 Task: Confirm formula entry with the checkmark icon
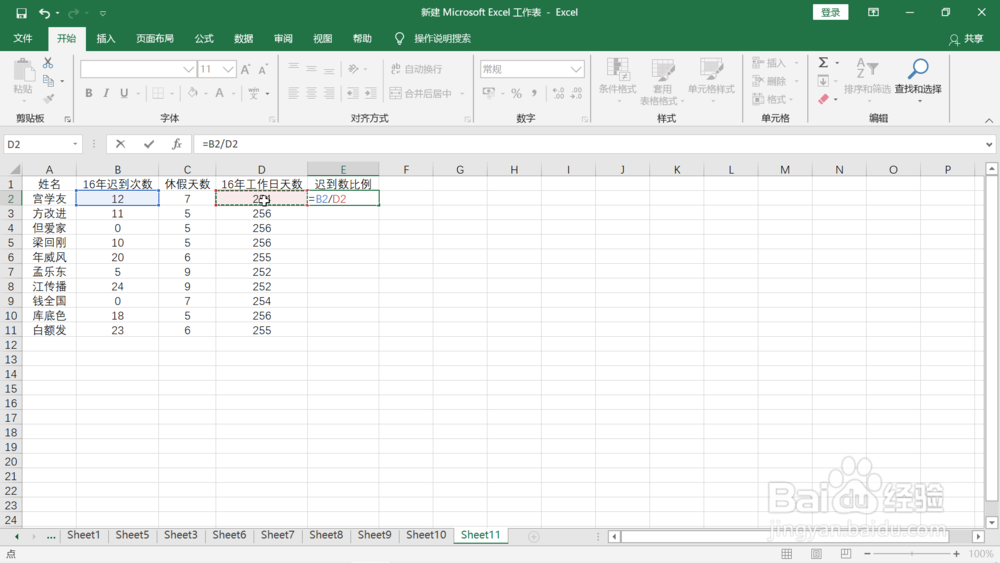point(149,144)
